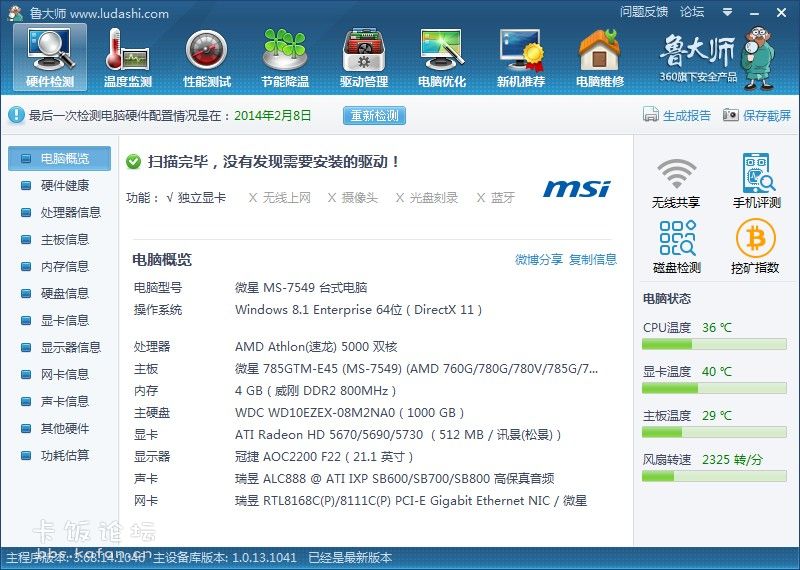Open 新机推荐 new PC recommendations
The image size is (800, 570).
521,58
